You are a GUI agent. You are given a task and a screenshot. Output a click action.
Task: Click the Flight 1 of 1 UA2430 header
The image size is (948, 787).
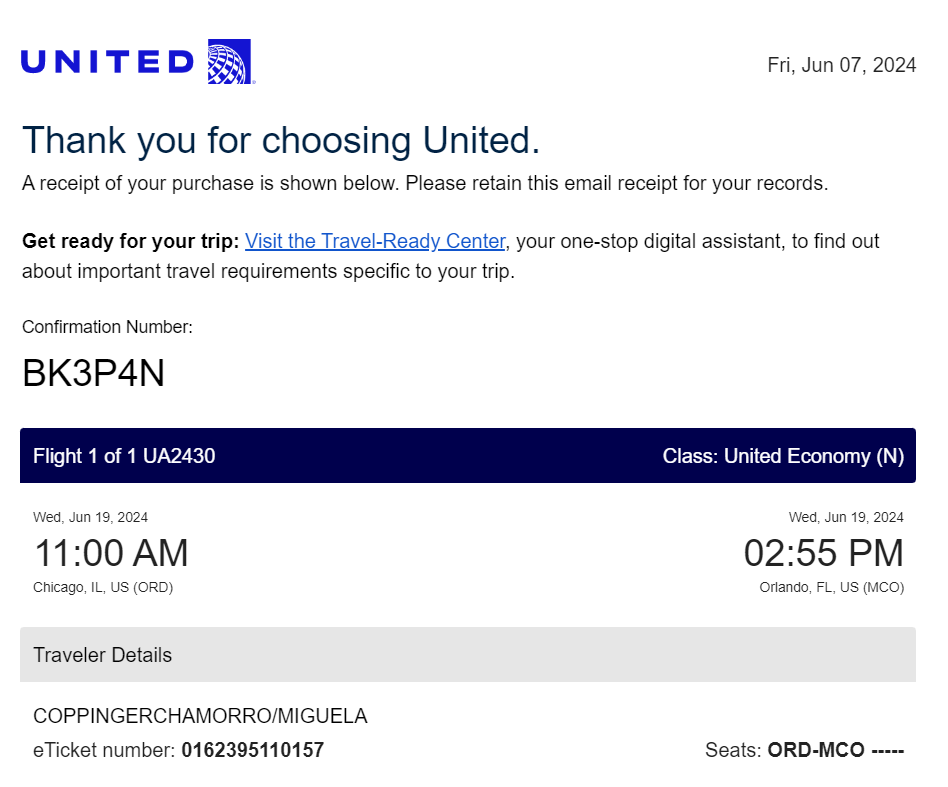tap(124, 456)
